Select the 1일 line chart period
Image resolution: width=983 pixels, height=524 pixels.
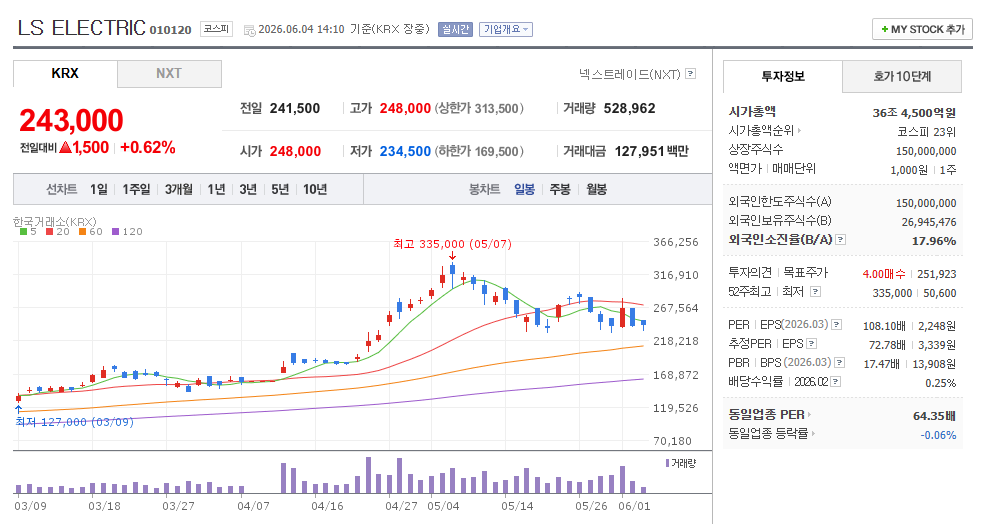click(99, 189)
